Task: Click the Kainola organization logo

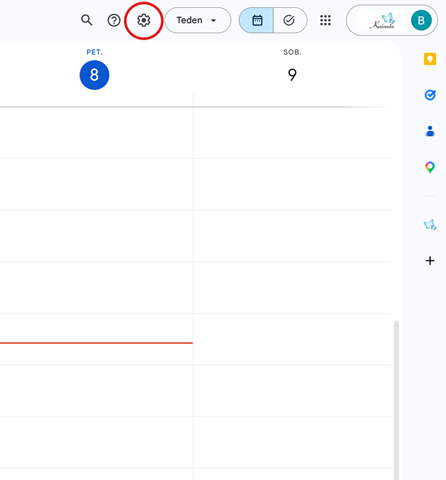Action: coord(382,20)
